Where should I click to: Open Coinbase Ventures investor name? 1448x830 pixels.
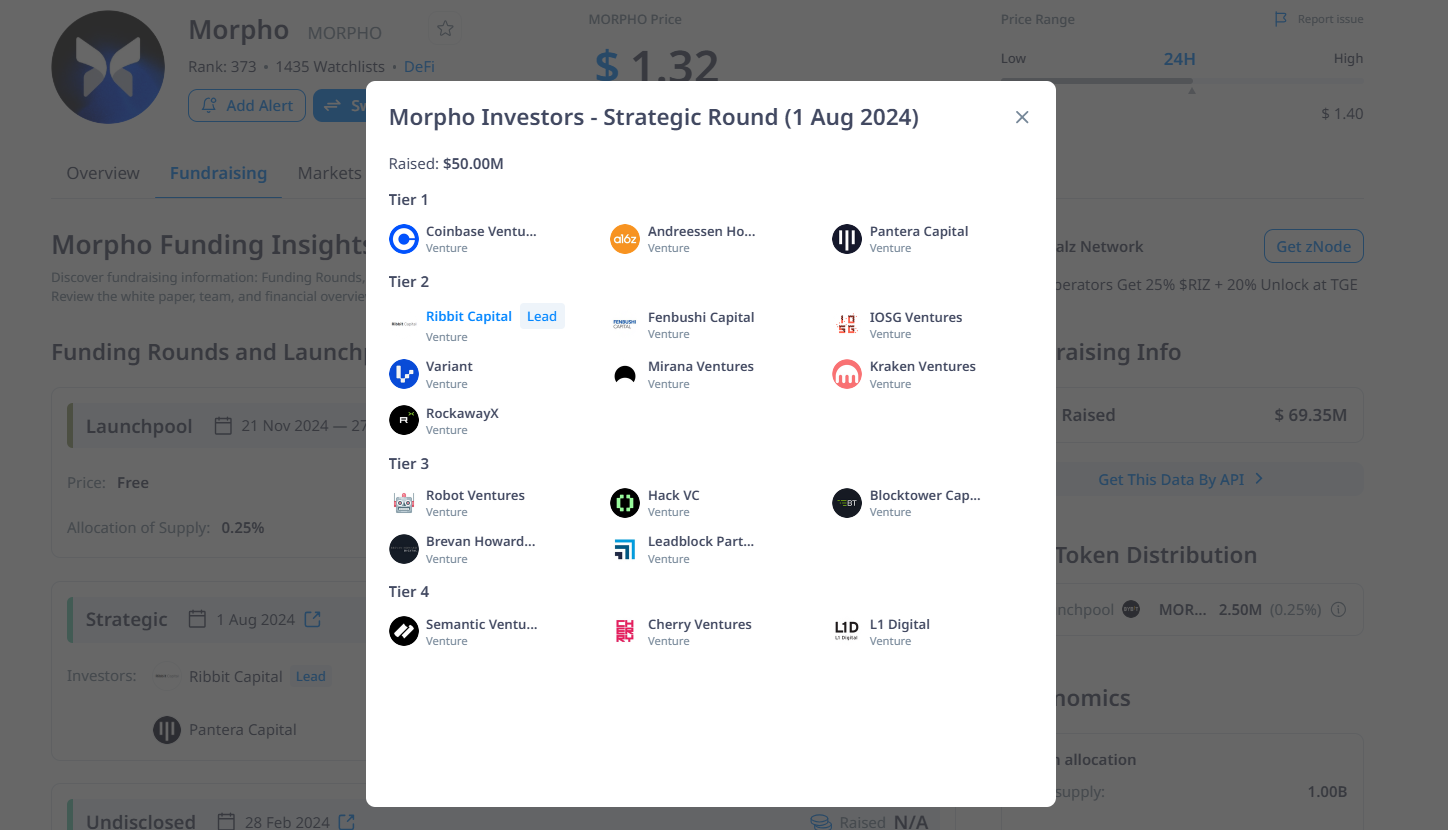pos(481,231)
